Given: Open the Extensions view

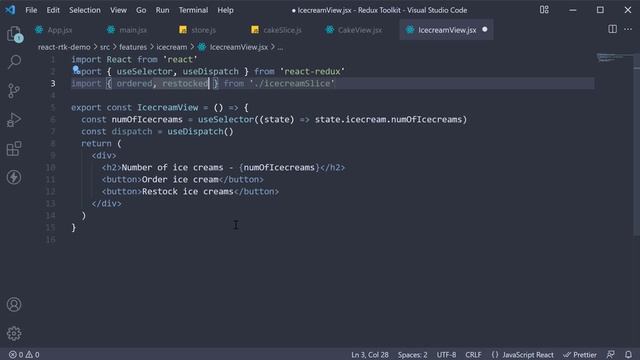Looking at the screenshot, I should [x=14, y=149].
